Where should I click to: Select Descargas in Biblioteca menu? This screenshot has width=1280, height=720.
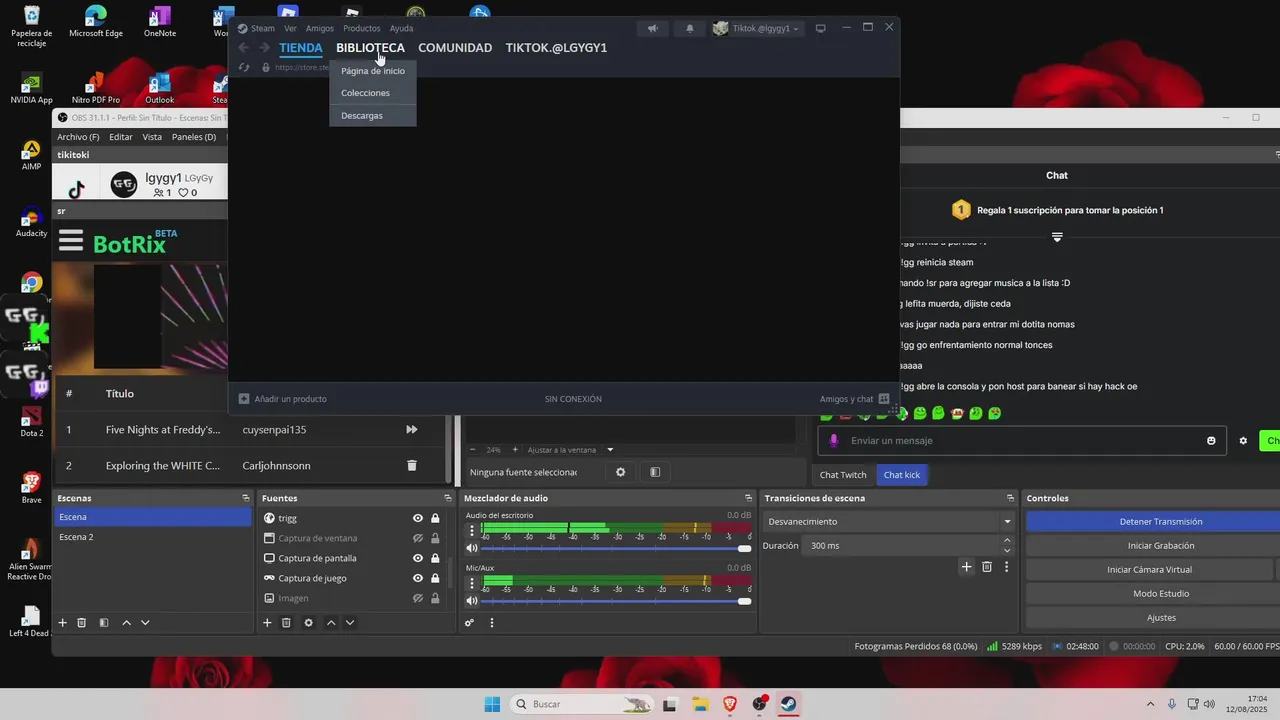pyautogui.click(x=373, y=116)
